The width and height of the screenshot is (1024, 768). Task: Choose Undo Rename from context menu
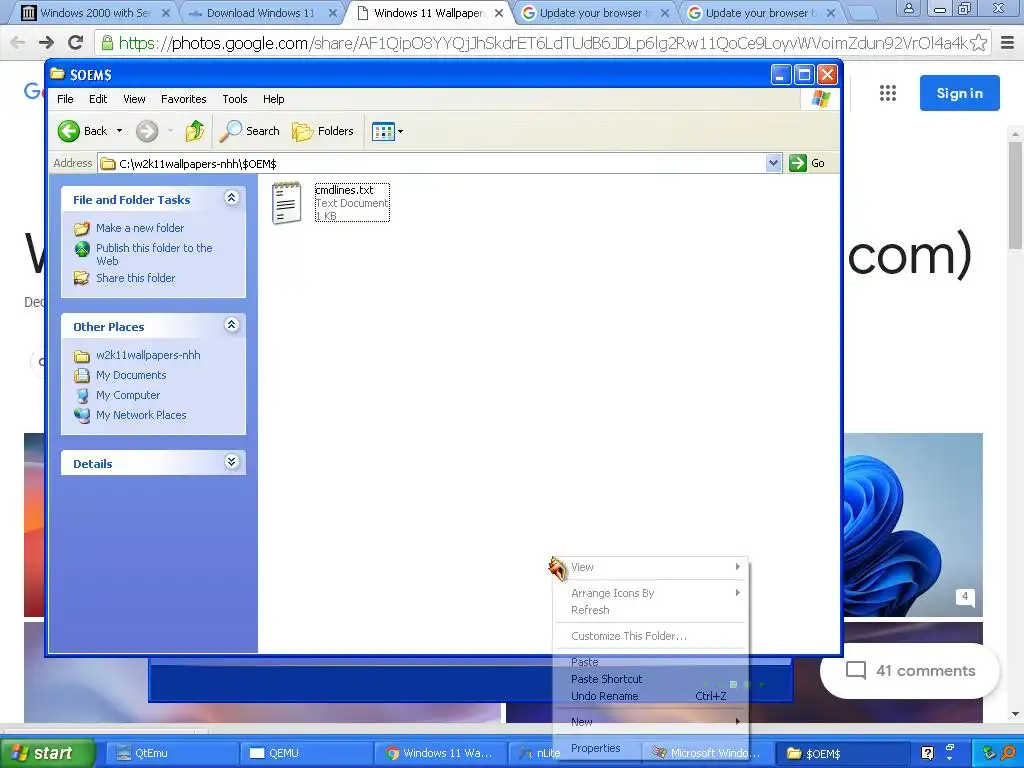(650, 696)
